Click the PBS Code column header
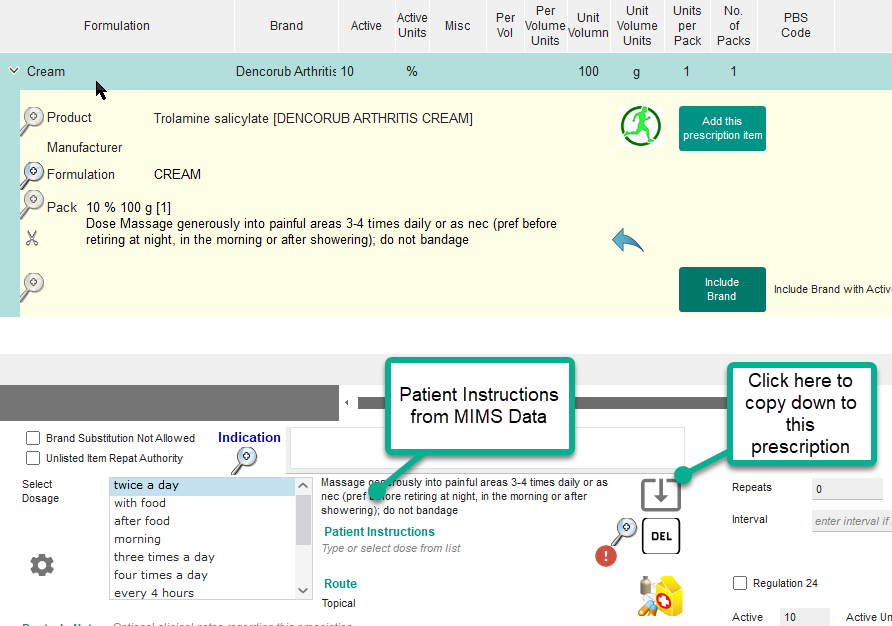 point(795,26)
